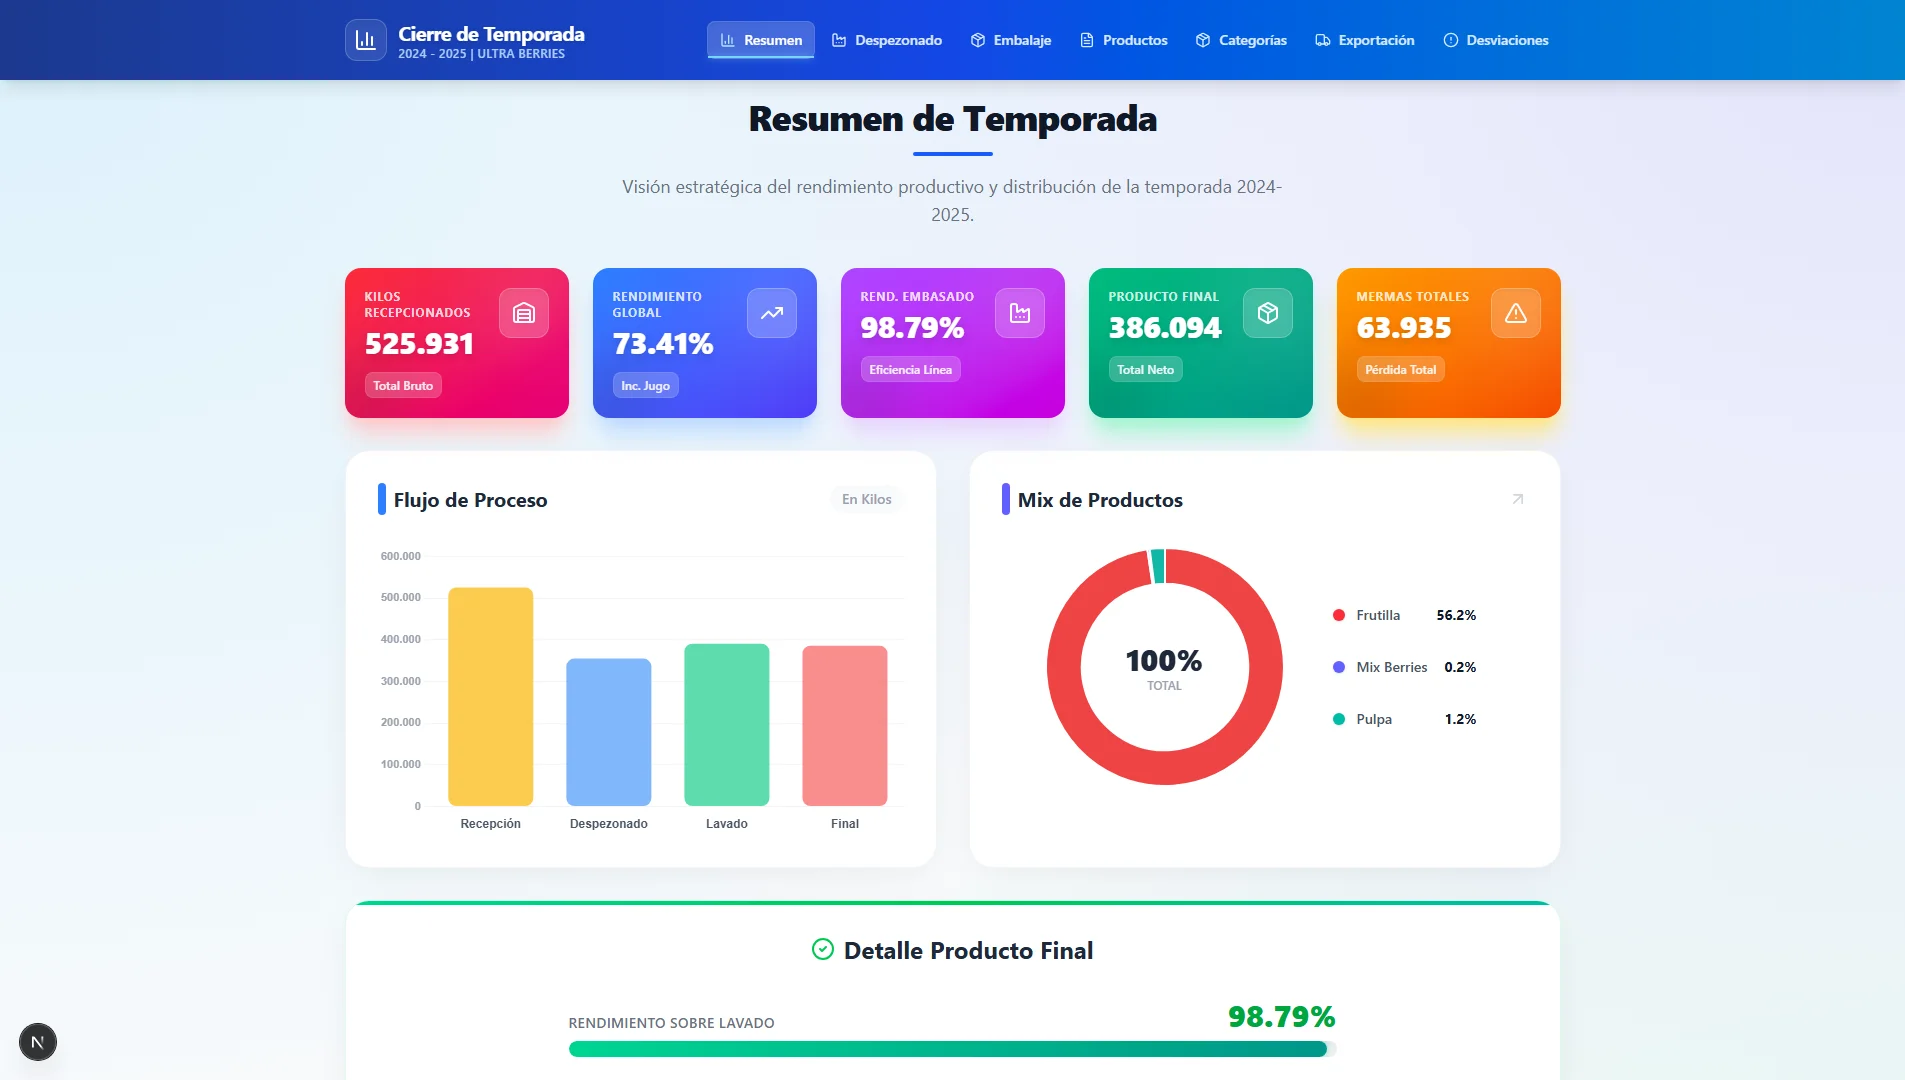
Task: Open the Next.js dev tools round badge
Action: point(38,1042)
